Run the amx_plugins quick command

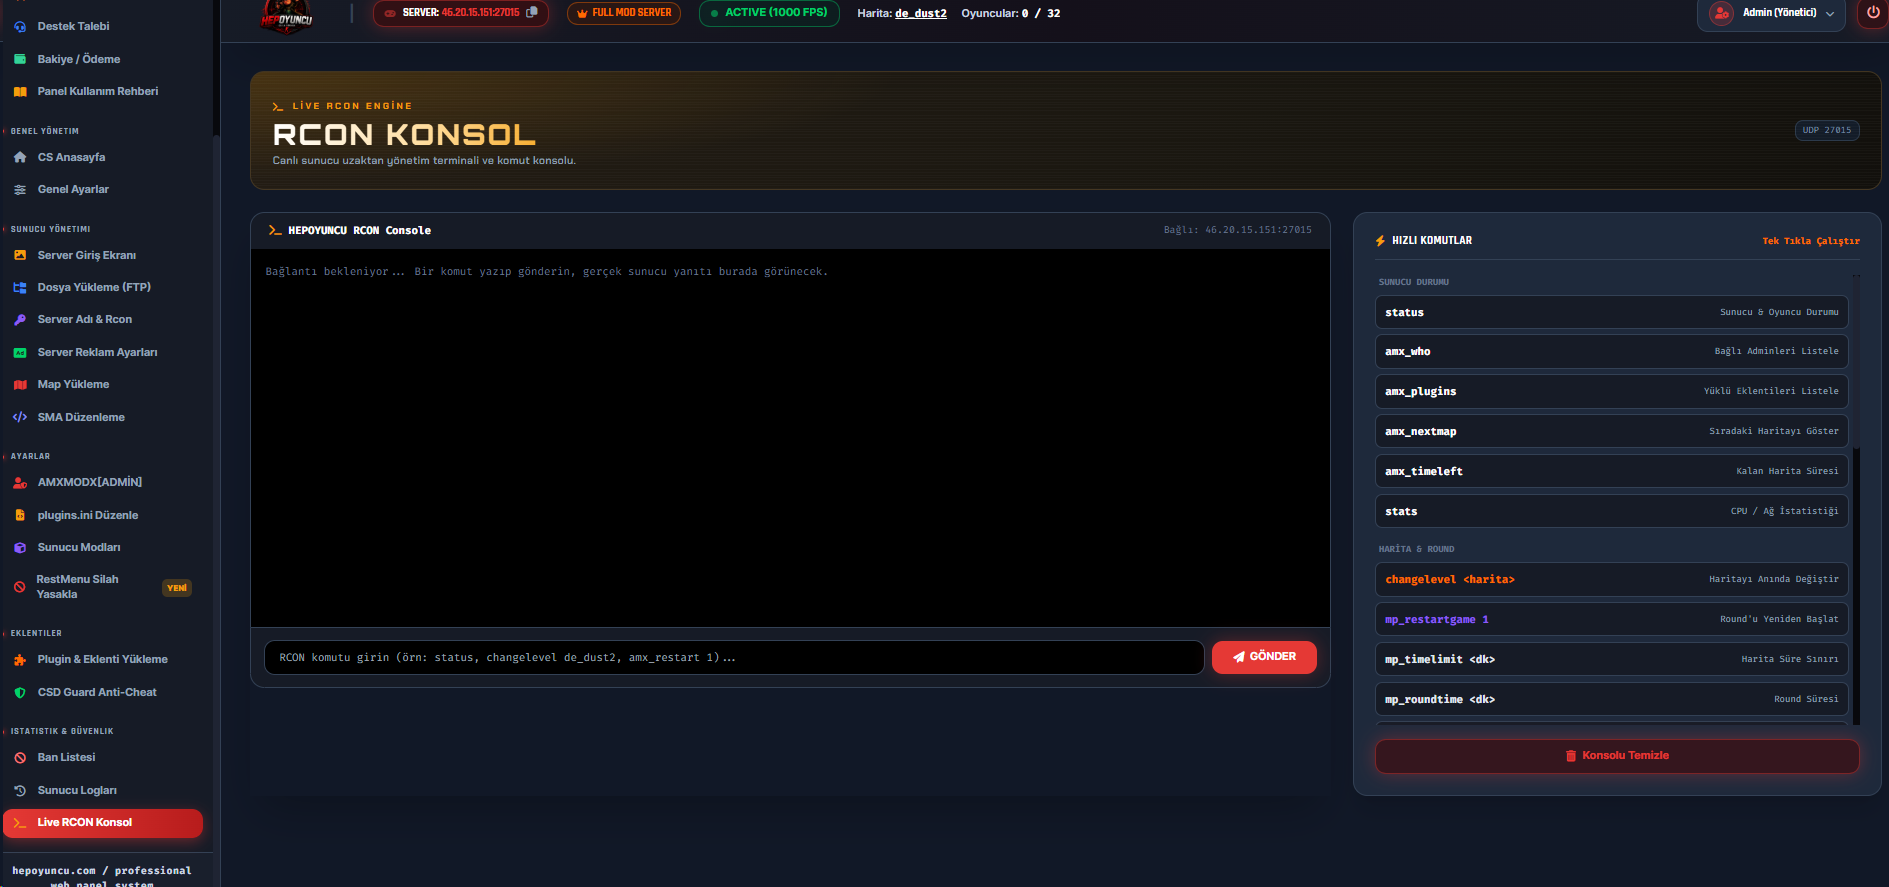1612,392
